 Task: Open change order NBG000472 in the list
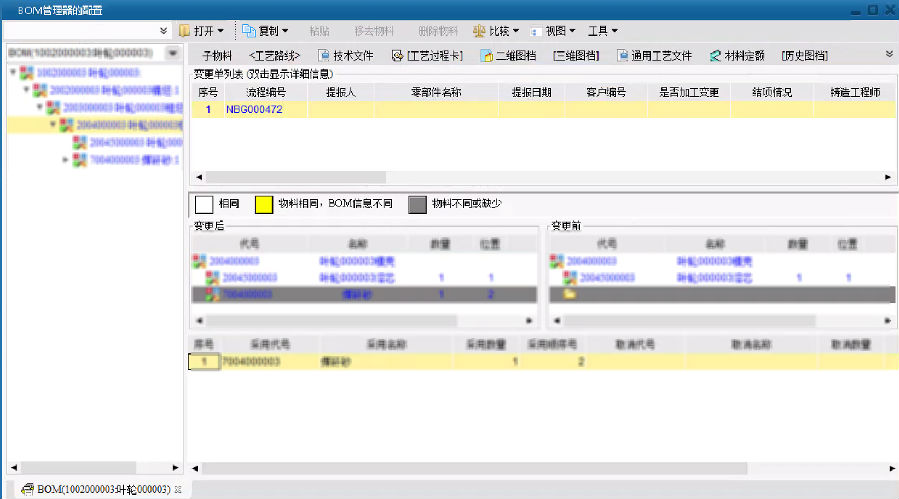253,109
